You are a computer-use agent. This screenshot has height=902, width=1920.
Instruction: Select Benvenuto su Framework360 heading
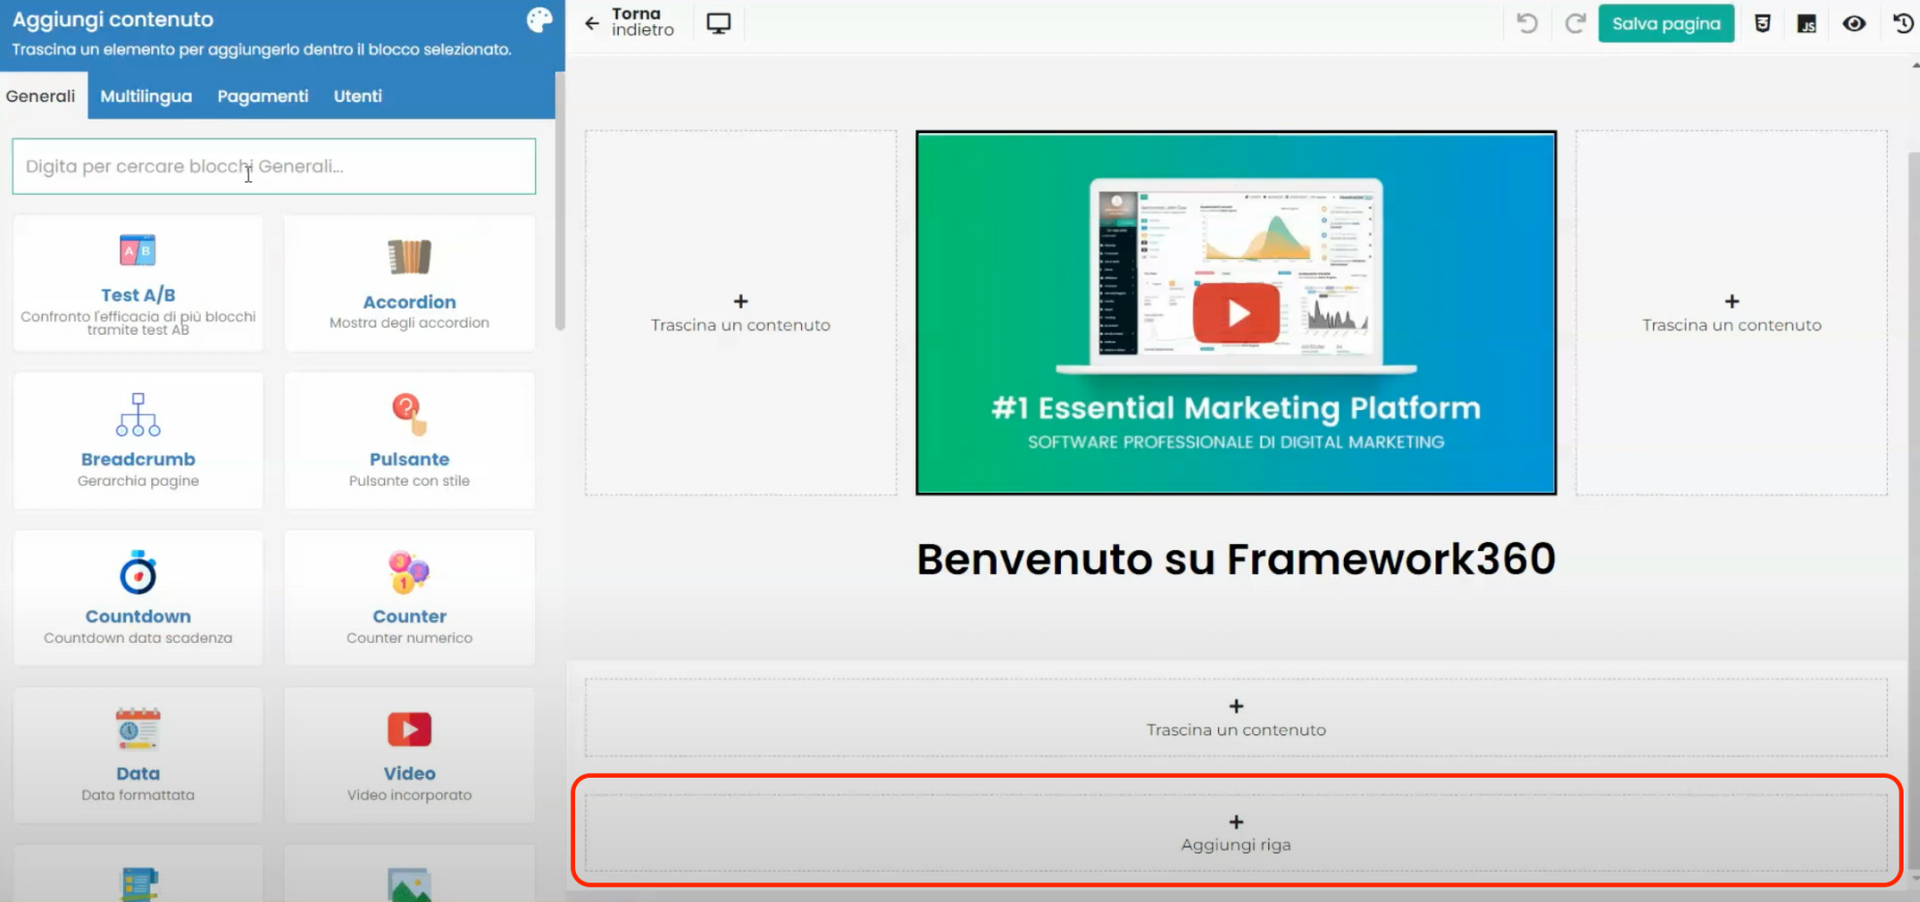(1236, 559)
